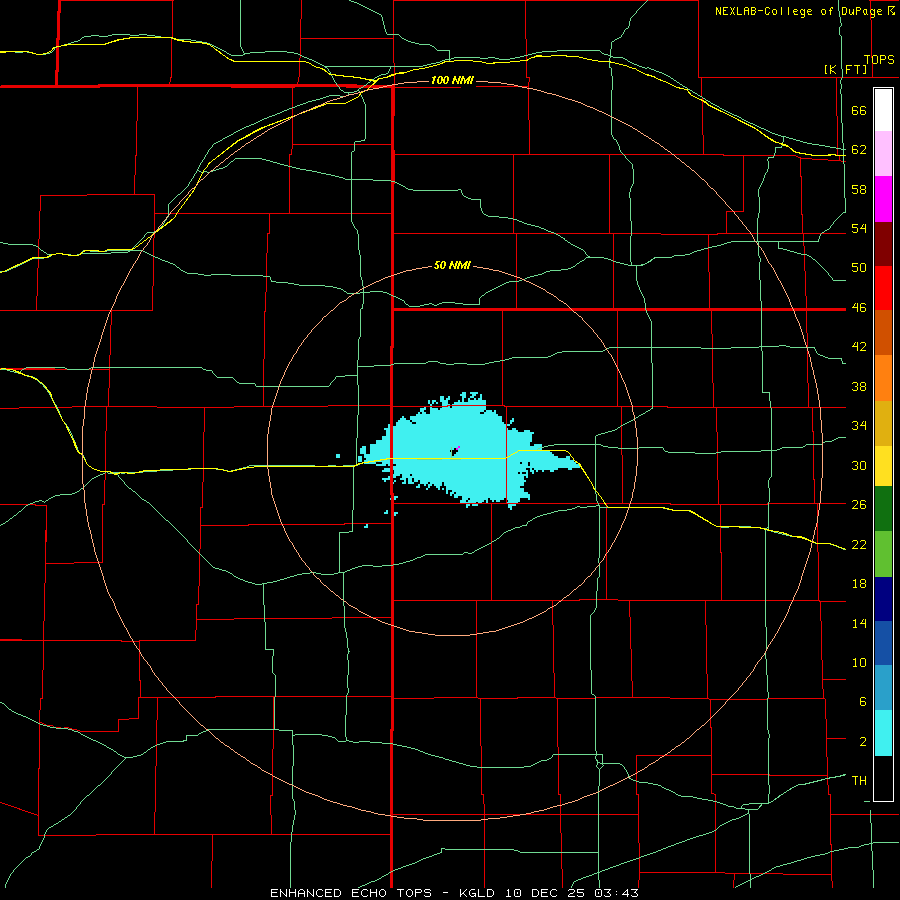Click the 38 legend value
The image size is (900, 900).
point(859,386)
